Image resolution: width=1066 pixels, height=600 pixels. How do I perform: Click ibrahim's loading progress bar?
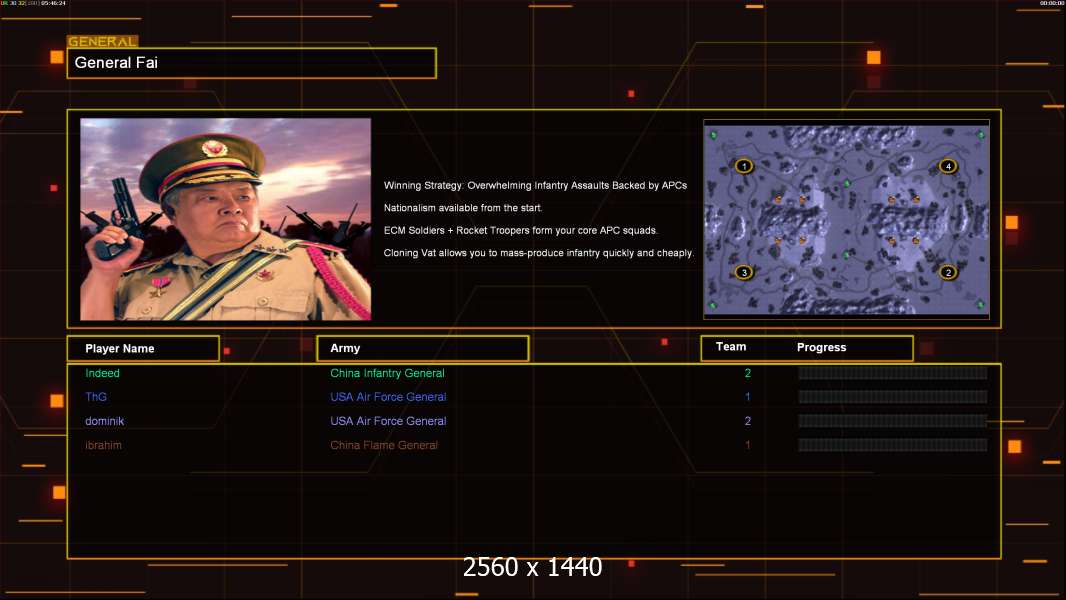pos(892,445)
